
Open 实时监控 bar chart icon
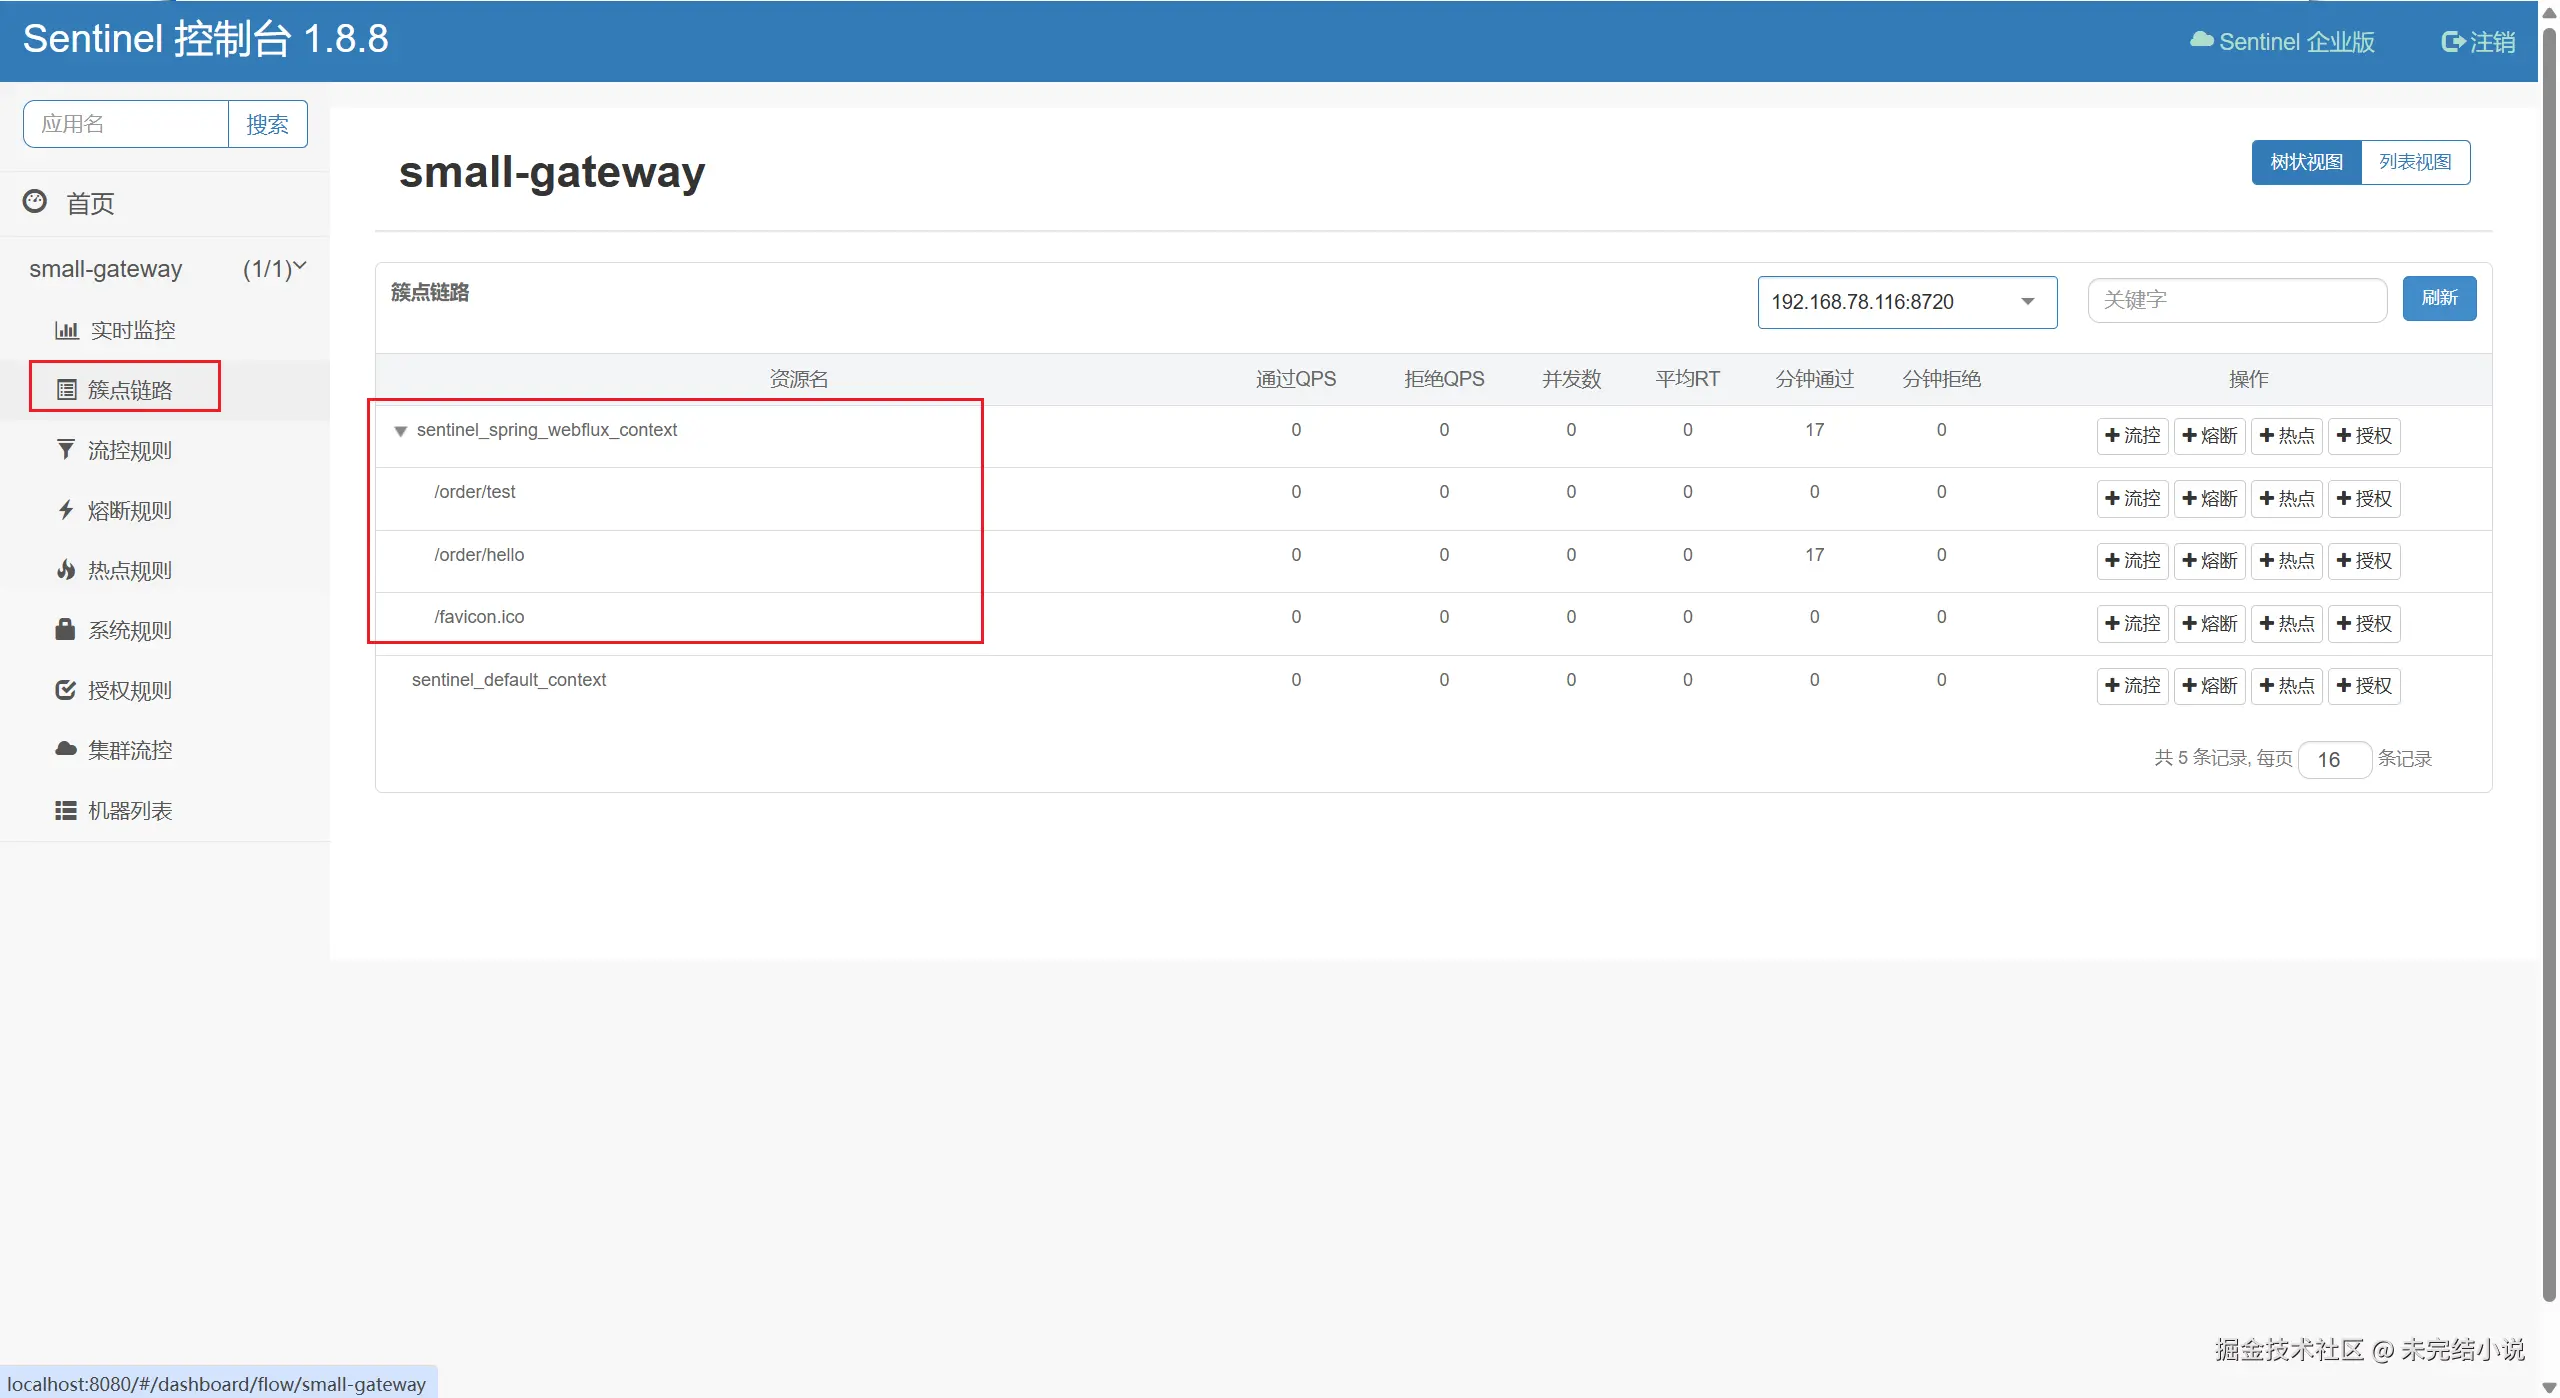coord(66,330)
